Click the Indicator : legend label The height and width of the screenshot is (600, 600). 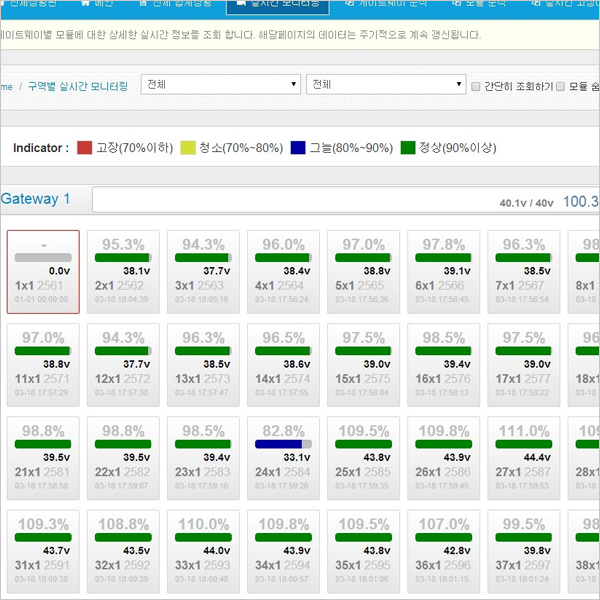tap(41, 148)
